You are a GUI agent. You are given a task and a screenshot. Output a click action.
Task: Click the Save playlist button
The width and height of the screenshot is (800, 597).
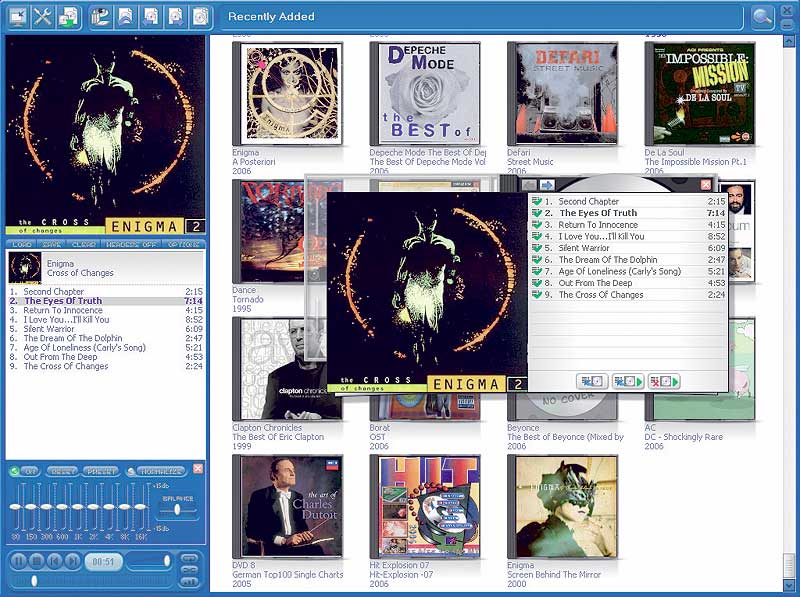tap(52, 244)
